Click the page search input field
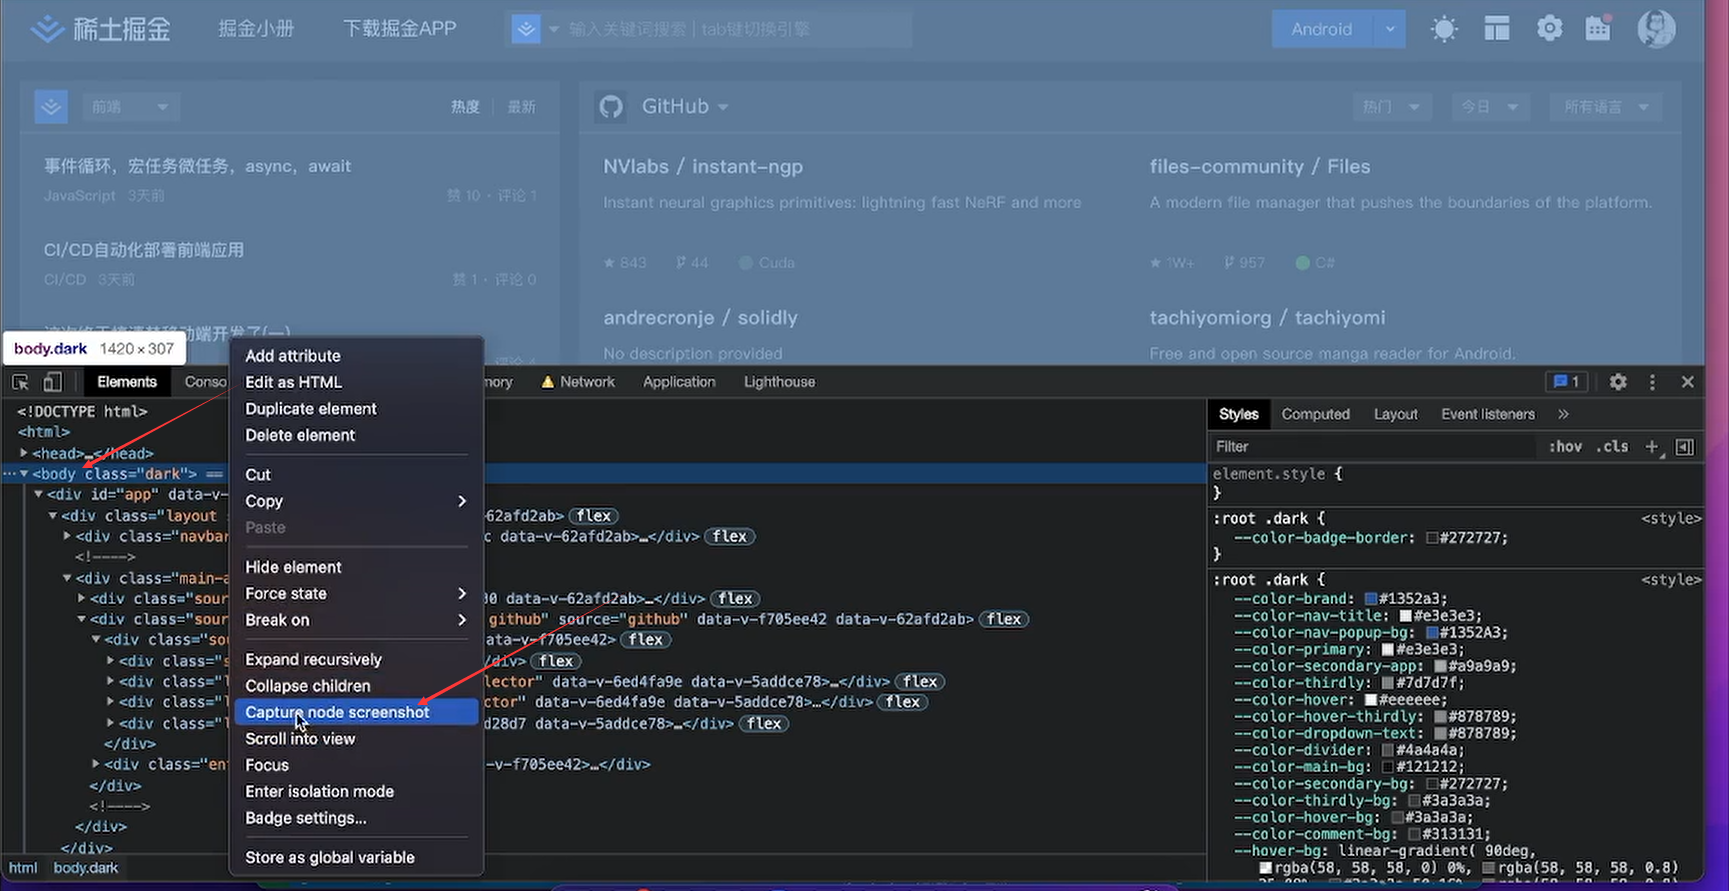Screen dimensions: 1729x891 pyautogui.click(x=736, y=29)
